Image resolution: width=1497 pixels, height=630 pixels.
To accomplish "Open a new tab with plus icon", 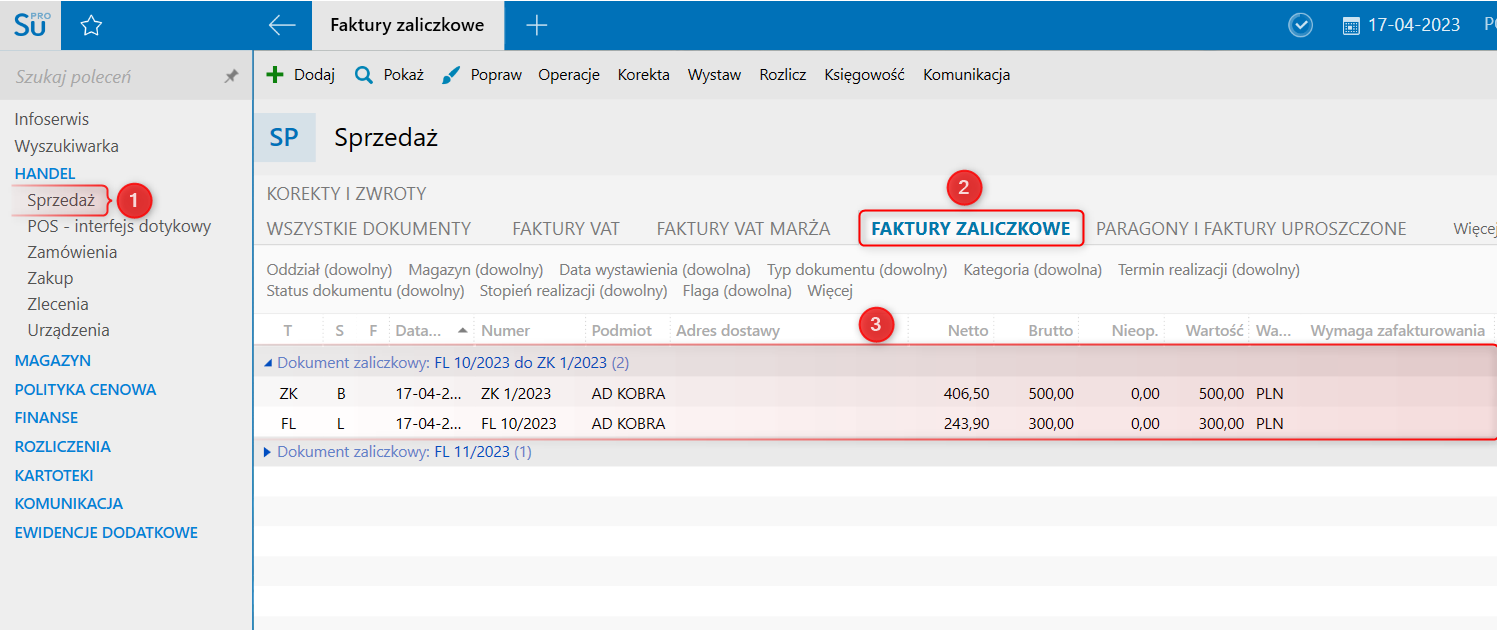I will 537,26.
